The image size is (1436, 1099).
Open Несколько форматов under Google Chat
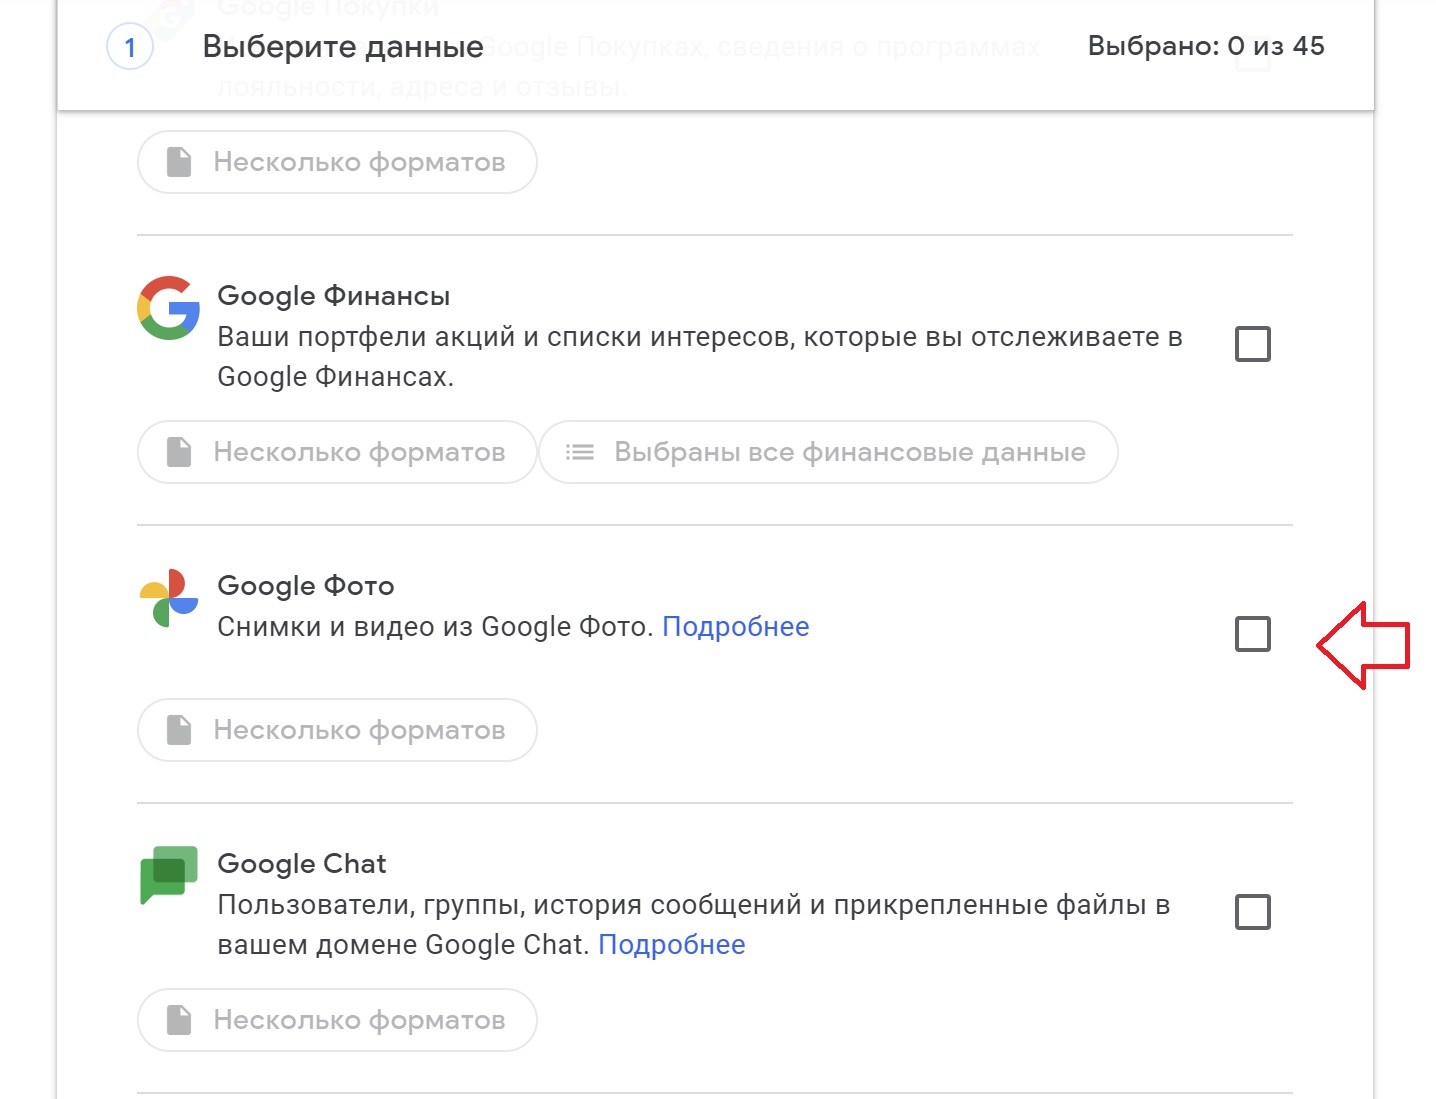[337, 1020]
